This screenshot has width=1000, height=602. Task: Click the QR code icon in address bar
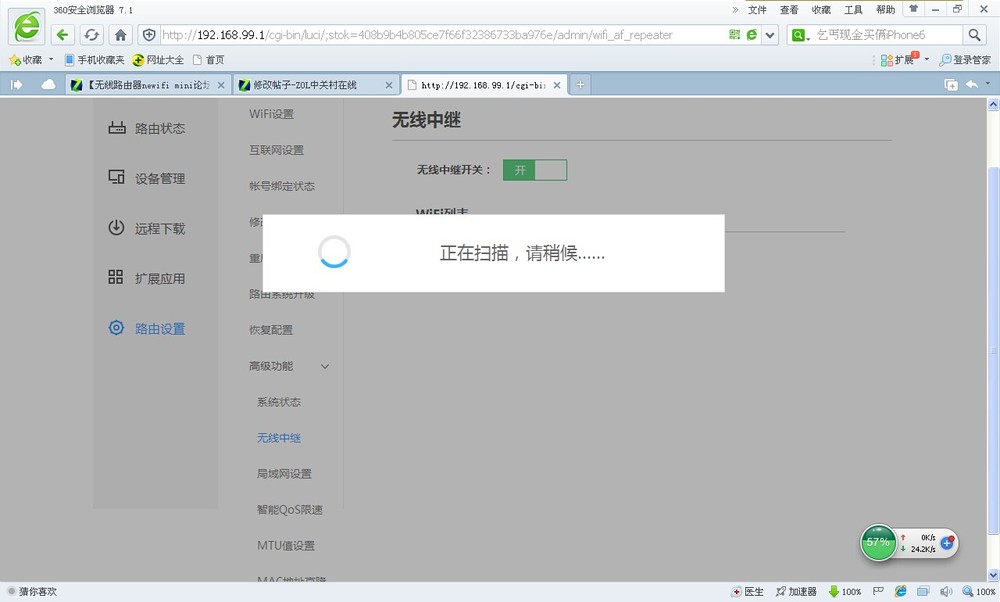735,34
